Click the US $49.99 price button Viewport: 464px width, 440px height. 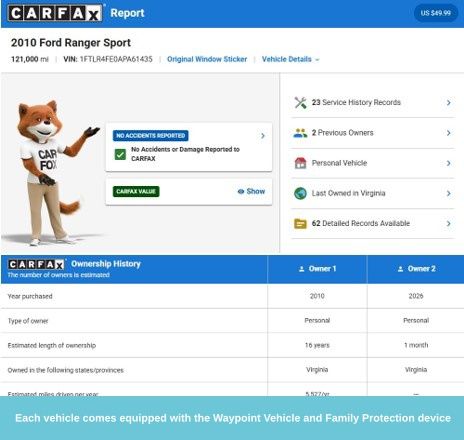pos(435,13)
